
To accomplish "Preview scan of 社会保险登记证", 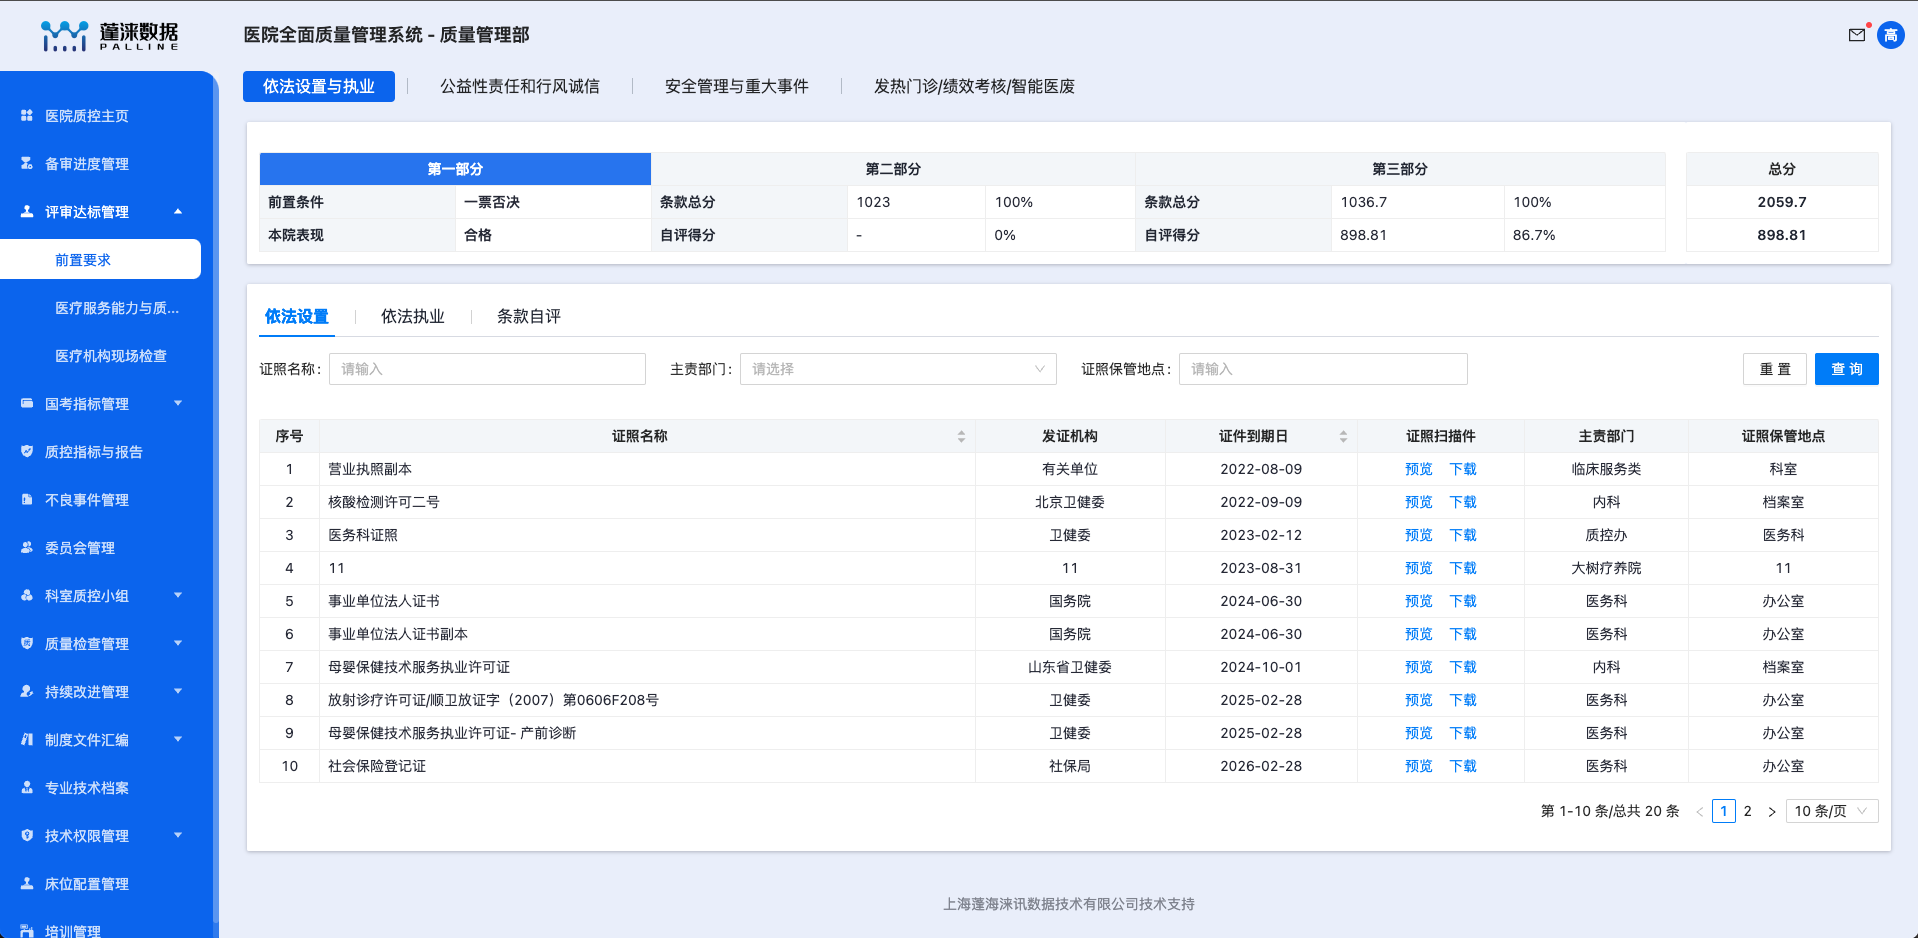I will [1418, 766].
